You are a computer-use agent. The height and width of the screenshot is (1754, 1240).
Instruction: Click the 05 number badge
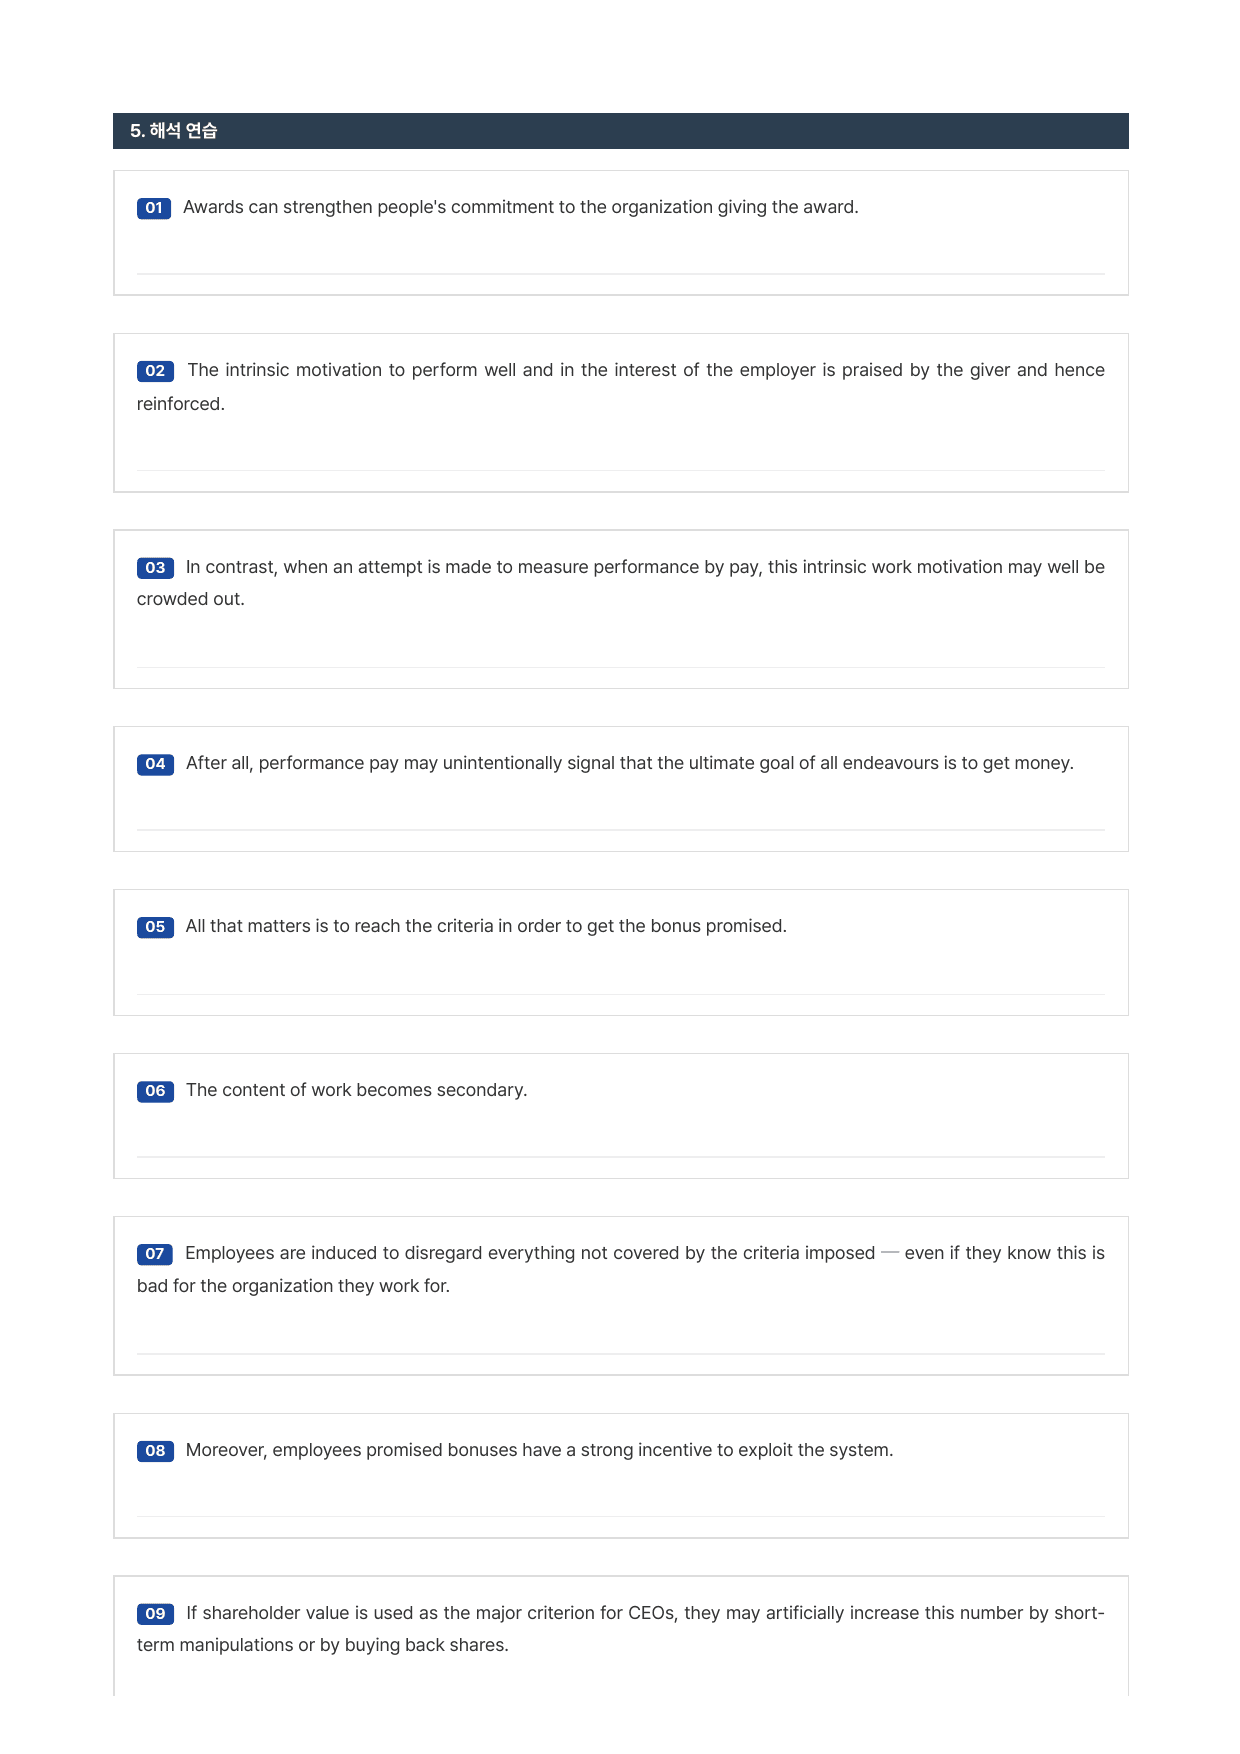coord(155,927)
